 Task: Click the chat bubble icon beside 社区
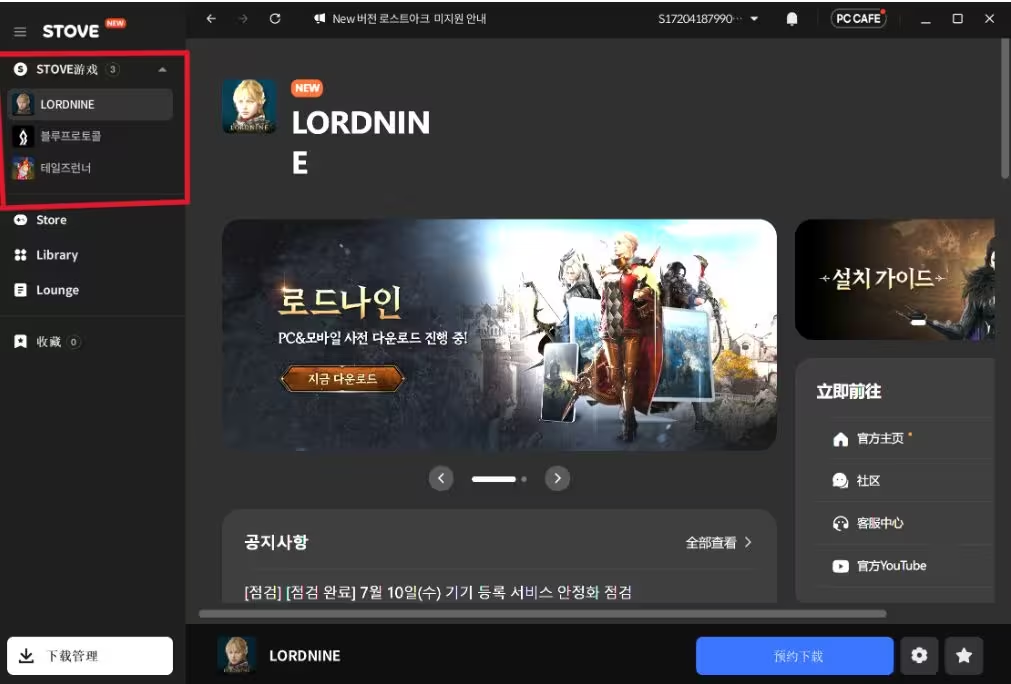coord(841,481)
